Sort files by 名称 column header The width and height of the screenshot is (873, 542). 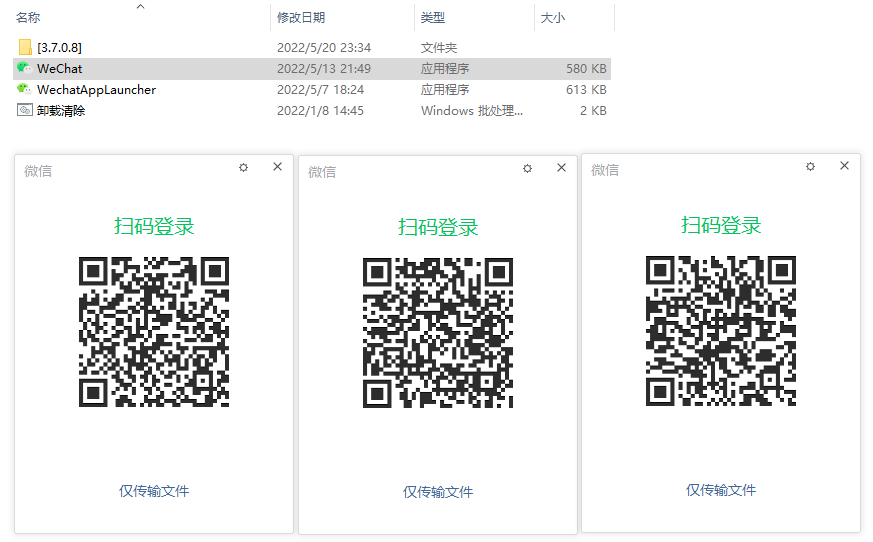click(28, 18)
